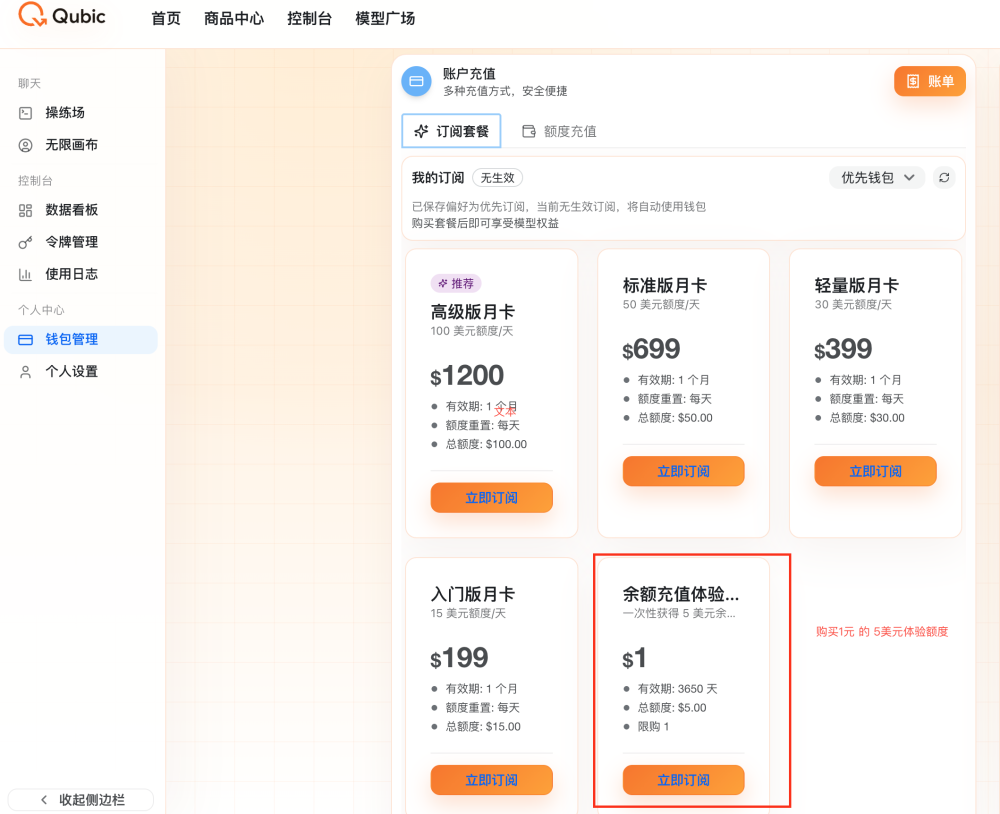Subscribe to 入门版月卡 with 立即订阅
Screen dimensions: 1000x814
(492, 780)
